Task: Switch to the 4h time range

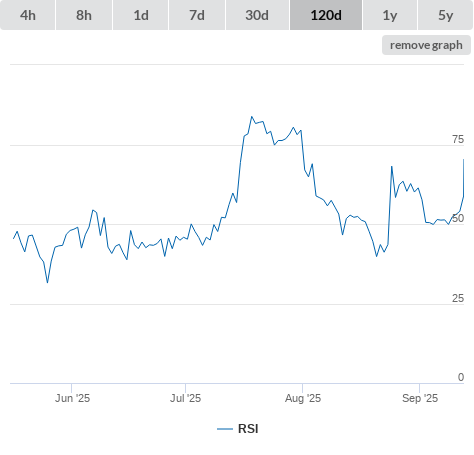Action: click(x=28, y=15)
